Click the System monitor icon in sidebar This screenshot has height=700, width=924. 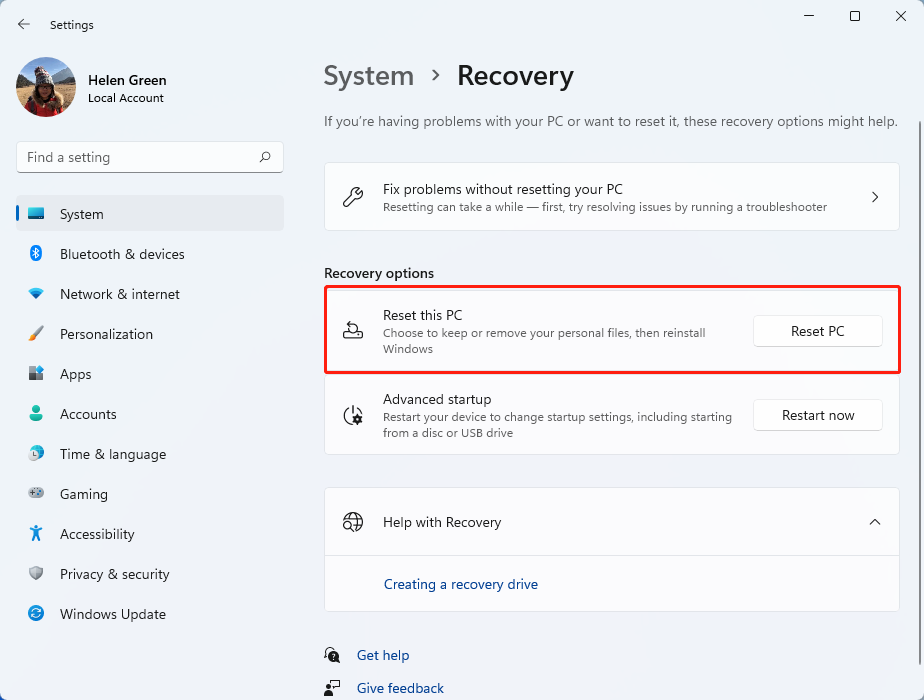tap(36, 213)
